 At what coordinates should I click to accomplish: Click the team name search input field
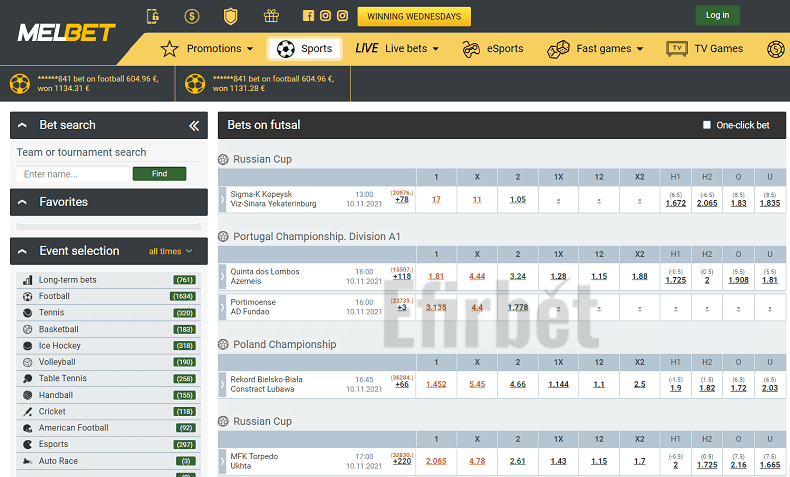tap(73, 174)
